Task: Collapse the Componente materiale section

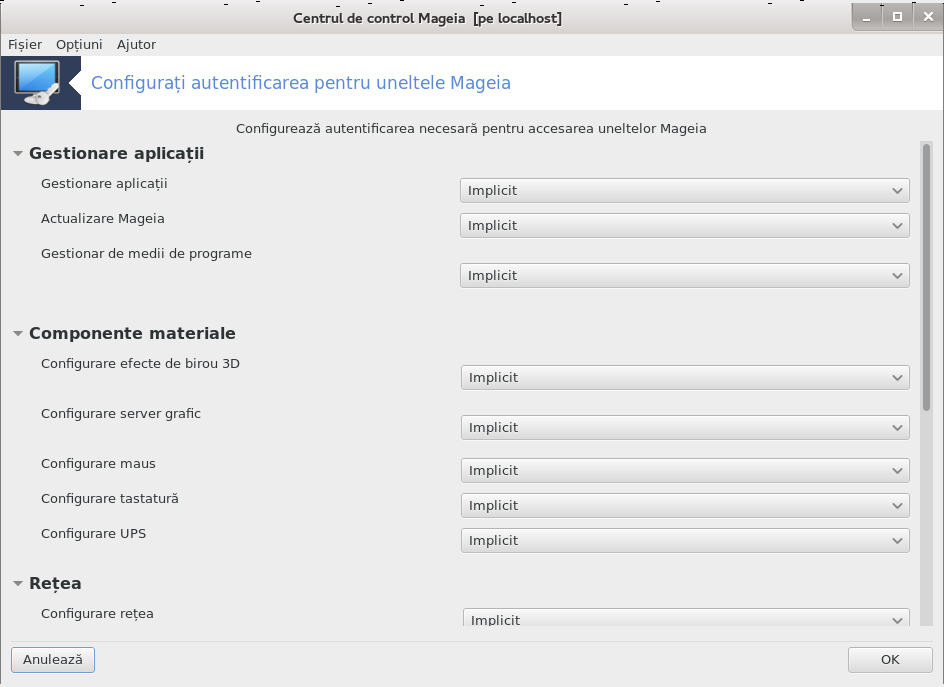Action: (18, 334)
